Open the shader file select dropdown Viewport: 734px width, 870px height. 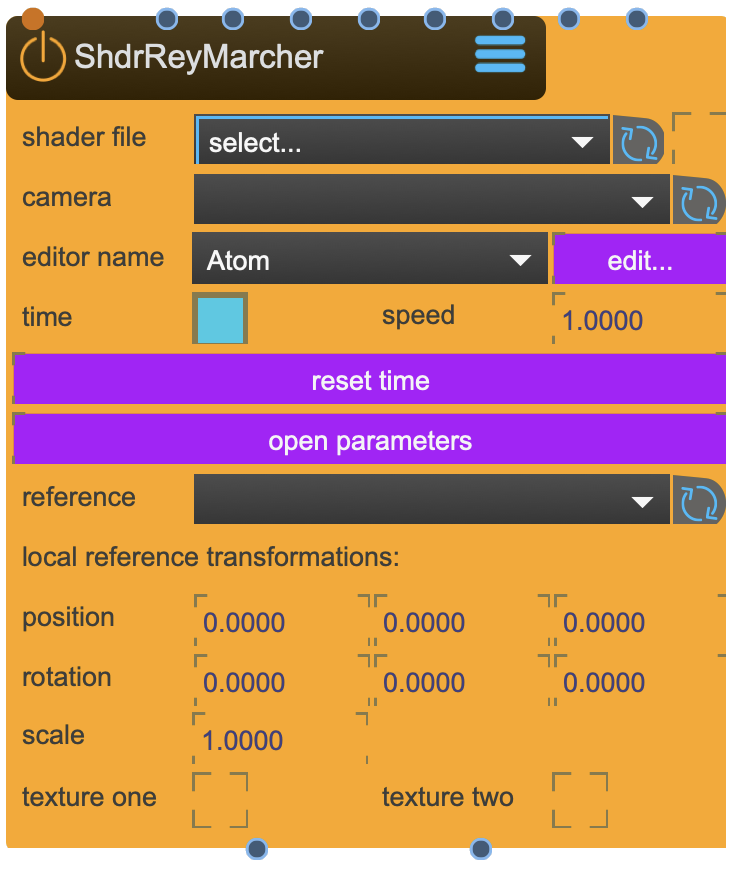coord(400,141)
